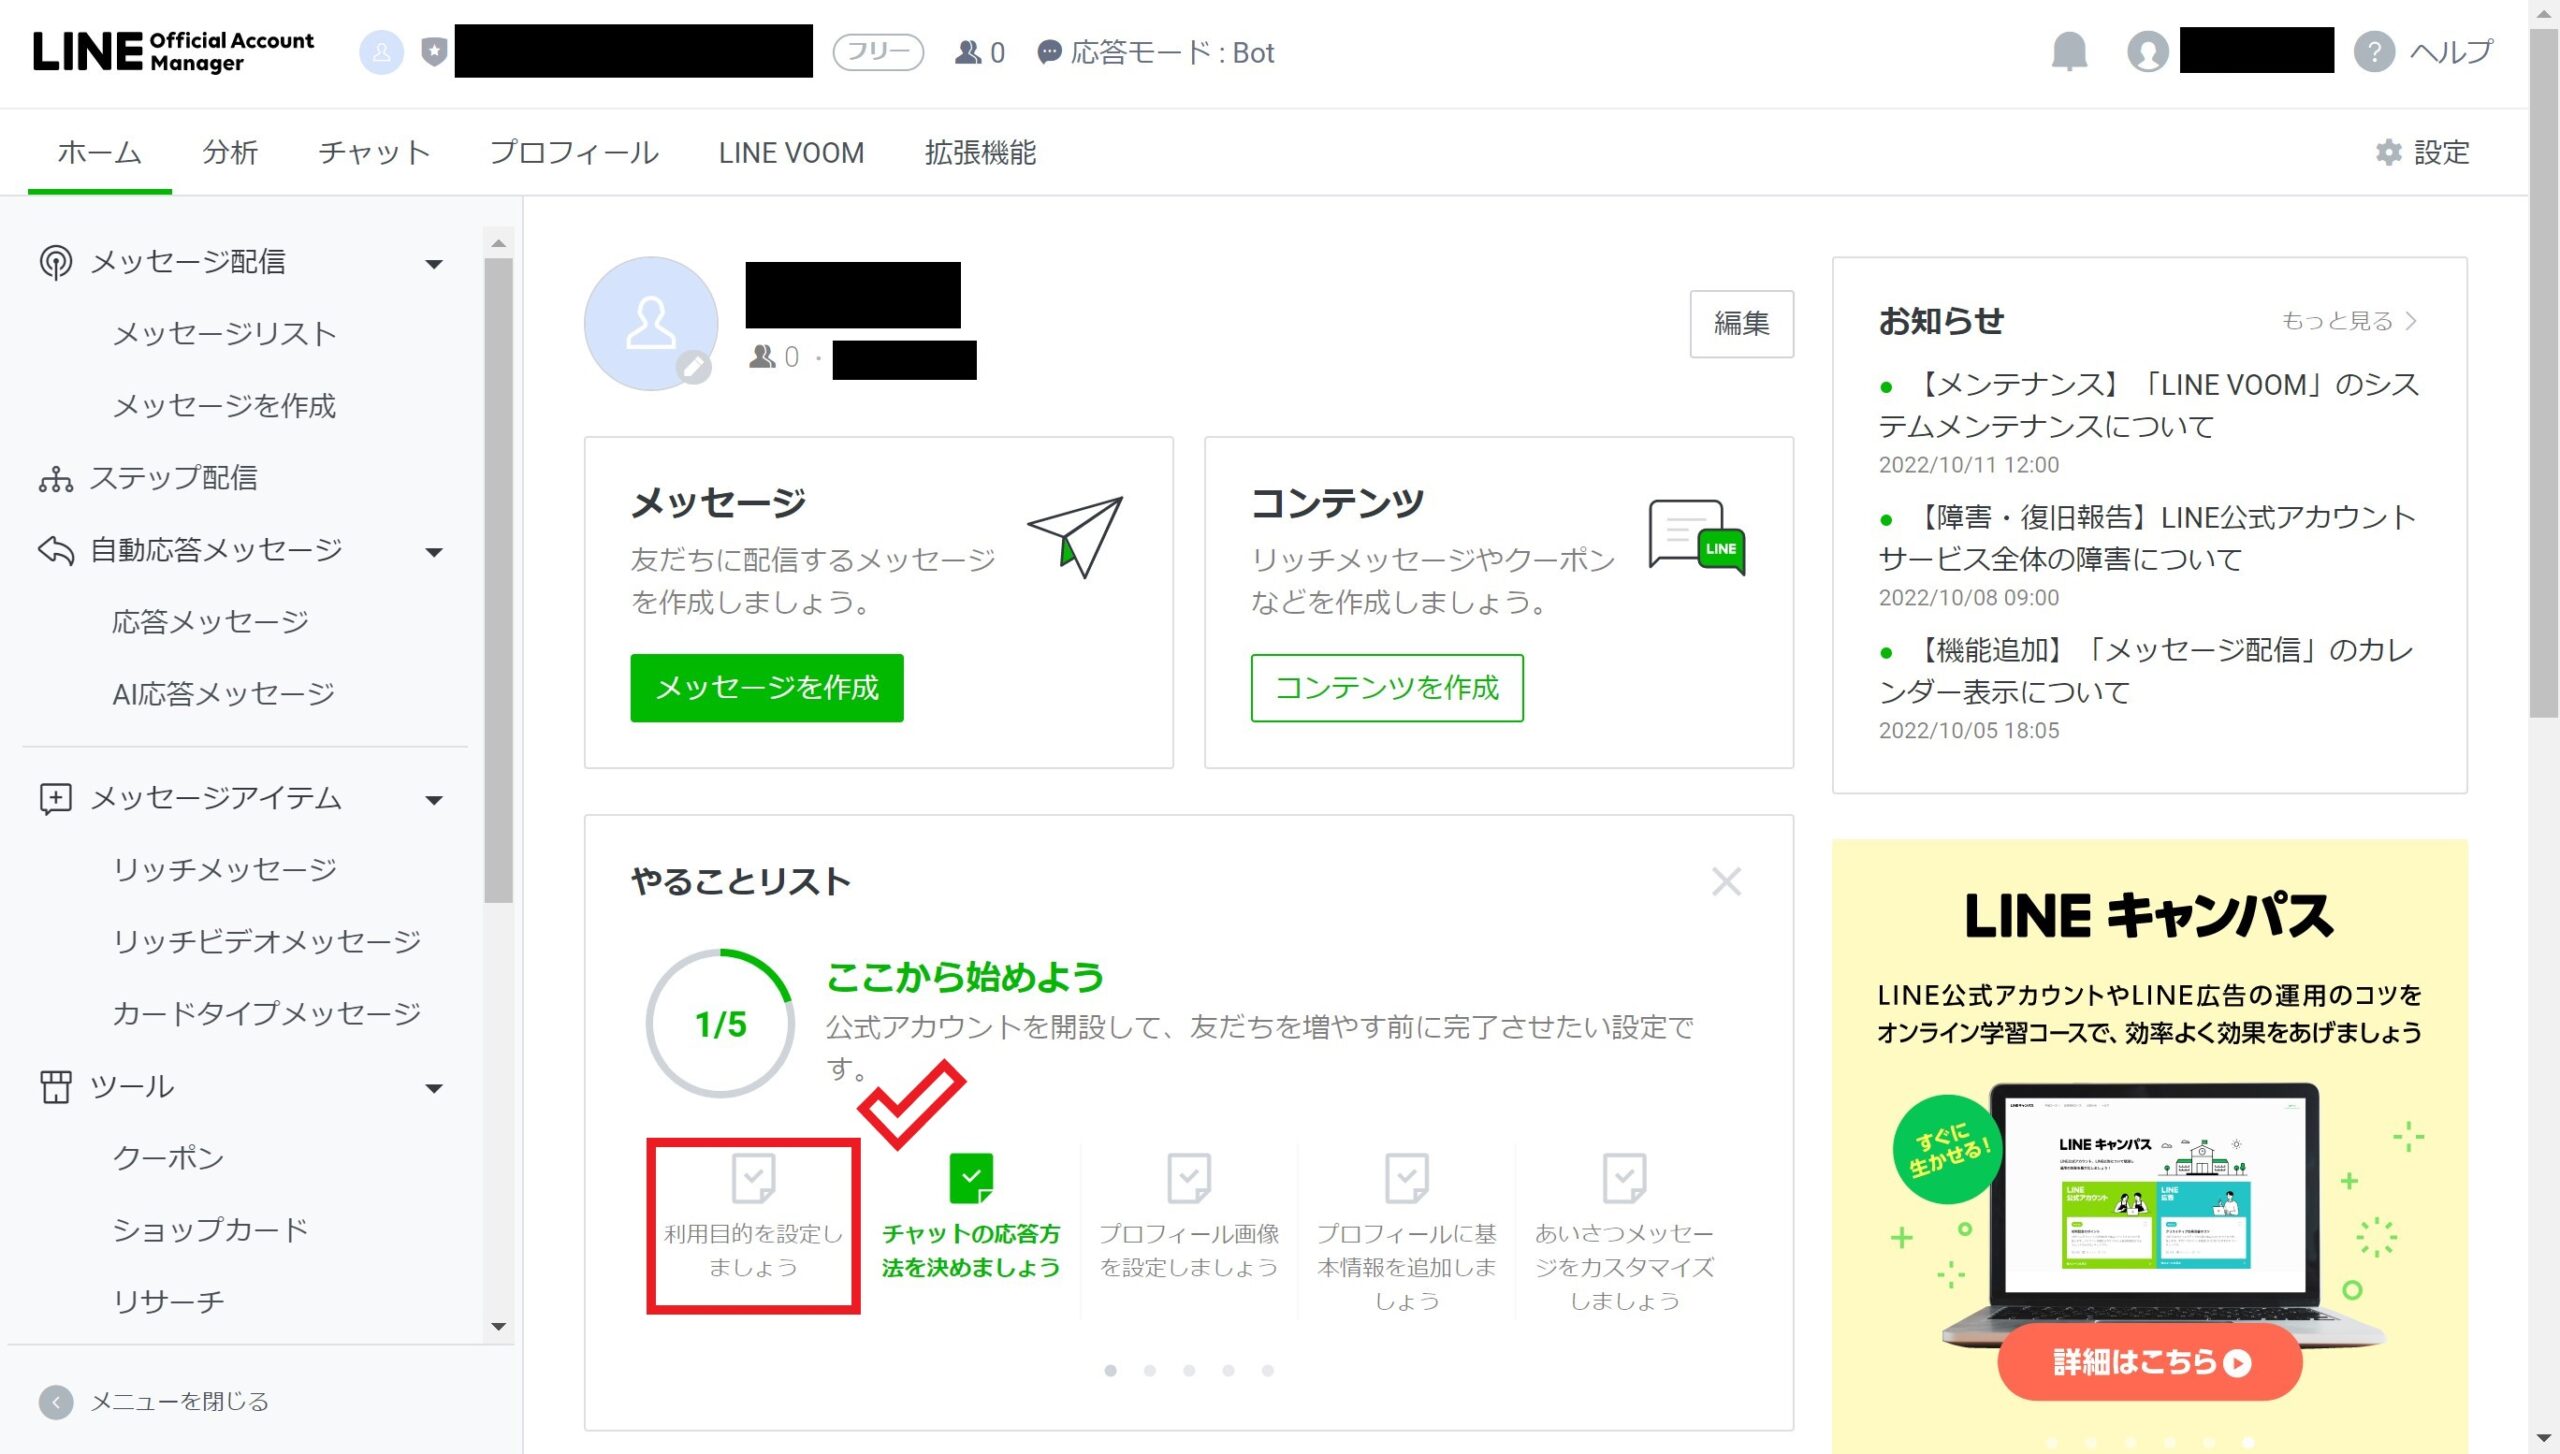This screenshot has width=2560, height=1454.
Task: Click the paper airplane message icon
Action: 1076,536
